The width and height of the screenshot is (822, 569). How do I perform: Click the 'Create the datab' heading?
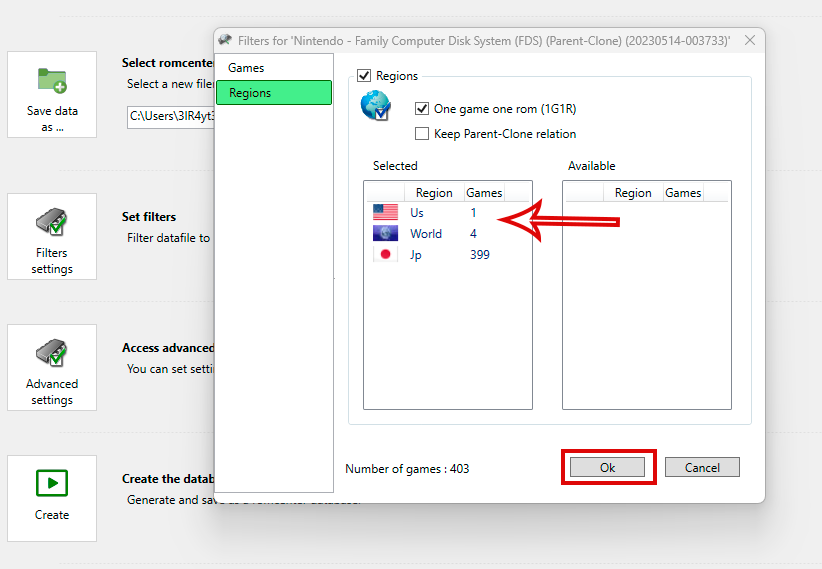(x=168, y=479)
